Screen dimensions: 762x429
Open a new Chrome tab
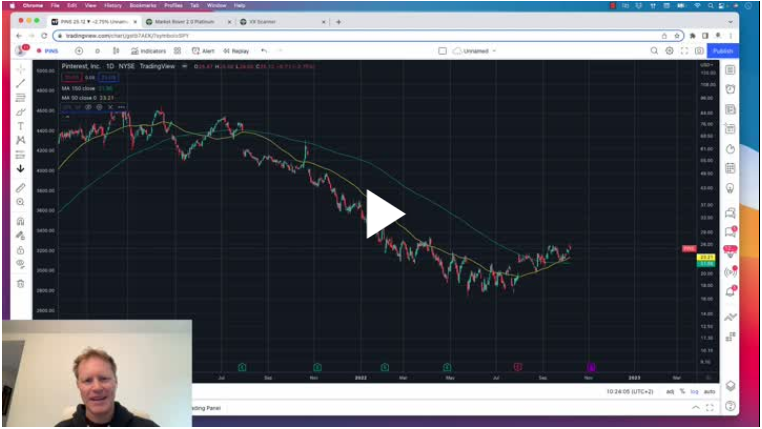point(338,22)
